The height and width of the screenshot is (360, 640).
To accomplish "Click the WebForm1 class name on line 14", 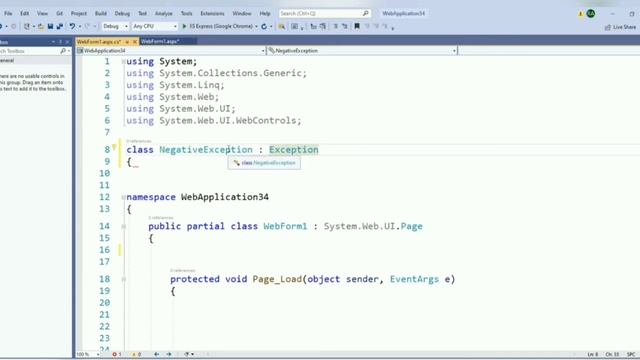I will (285, 226).
